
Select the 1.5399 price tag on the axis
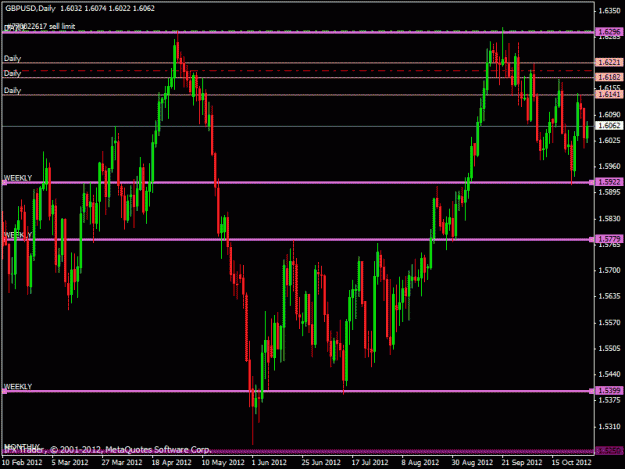[x=609, y=391]
